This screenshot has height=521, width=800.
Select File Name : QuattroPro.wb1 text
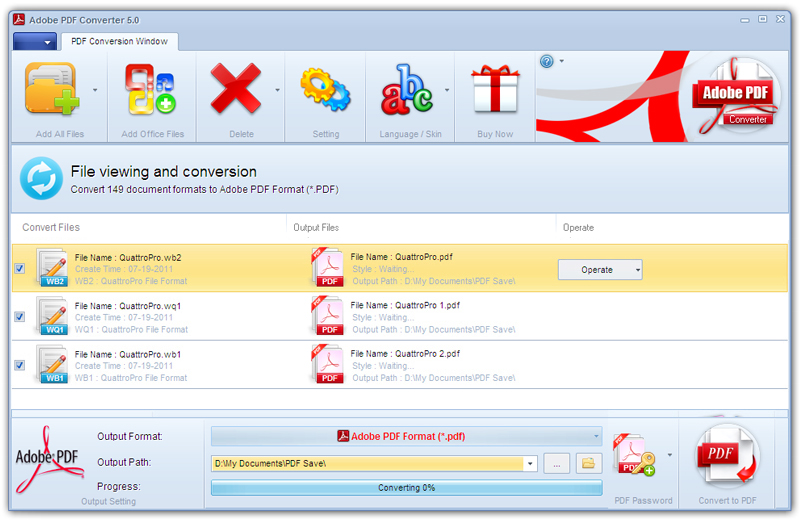pos(128,355)
